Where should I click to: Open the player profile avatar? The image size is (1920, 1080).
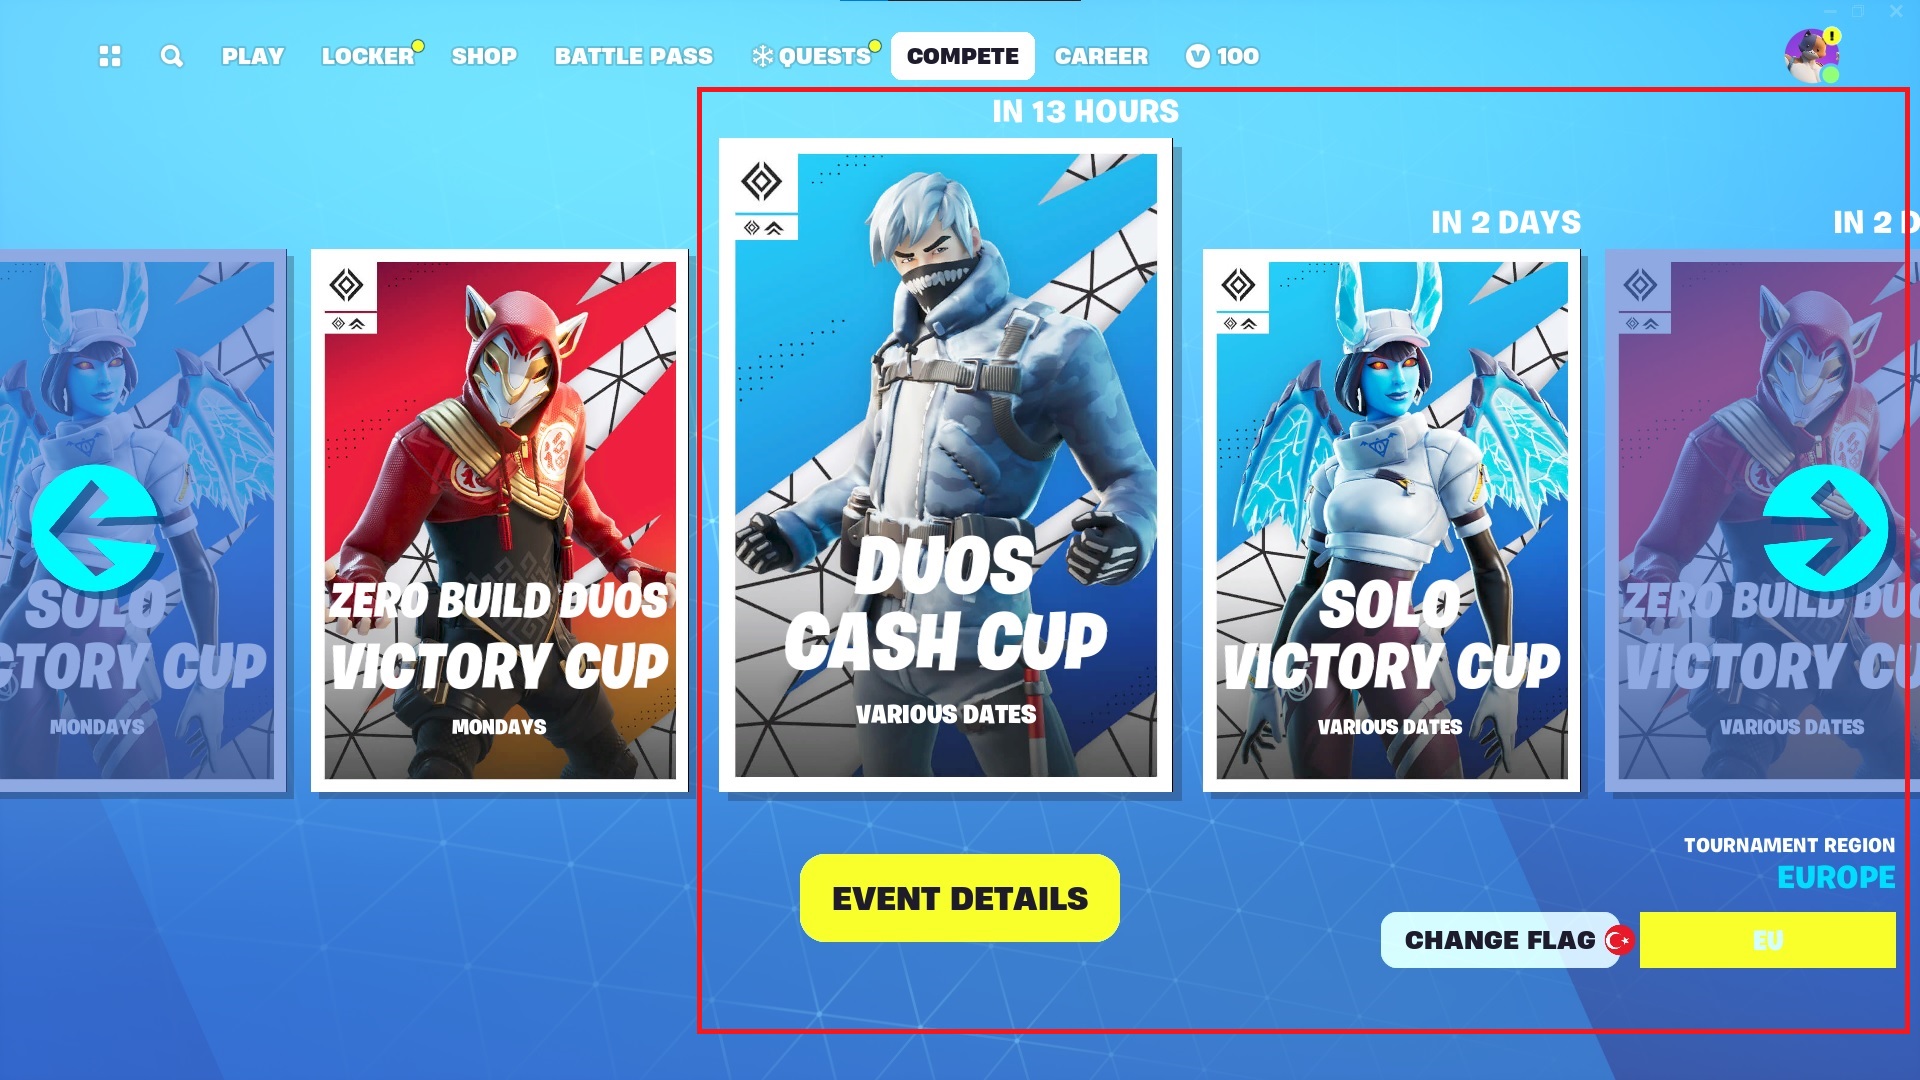click(1811, 56)
